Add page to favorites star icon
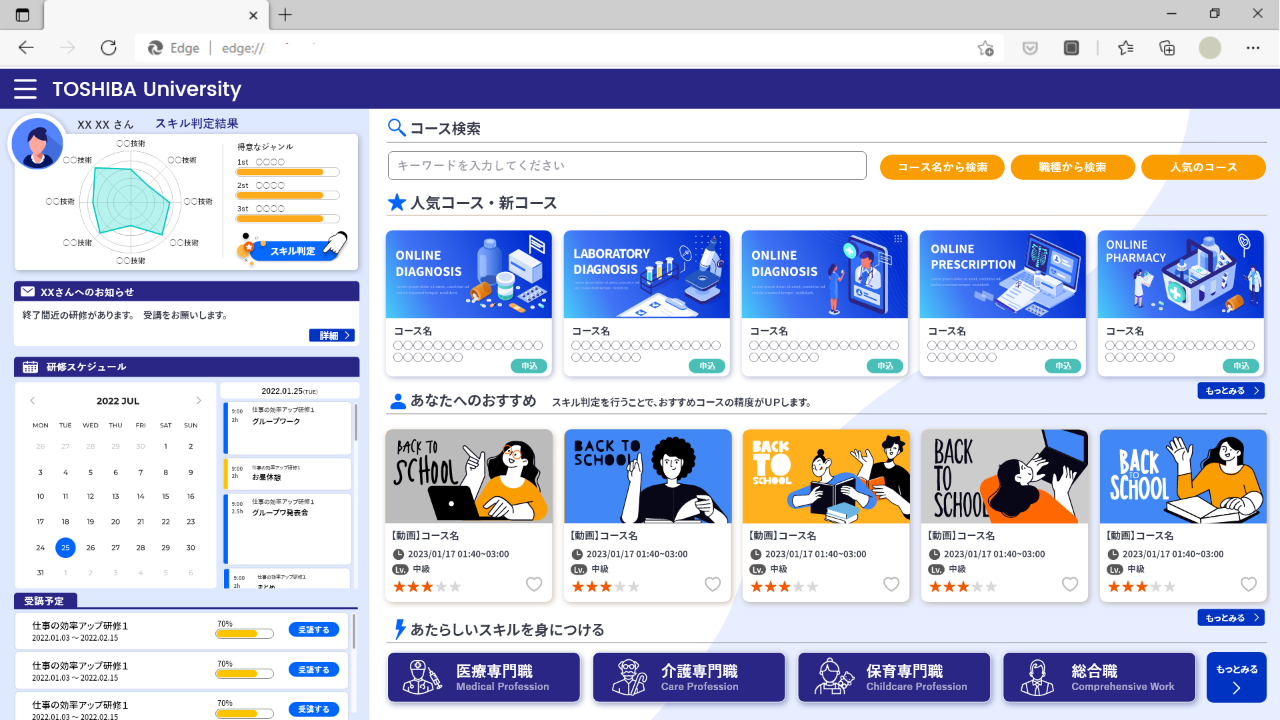1280x720 pixels. (x=985, y=48)
